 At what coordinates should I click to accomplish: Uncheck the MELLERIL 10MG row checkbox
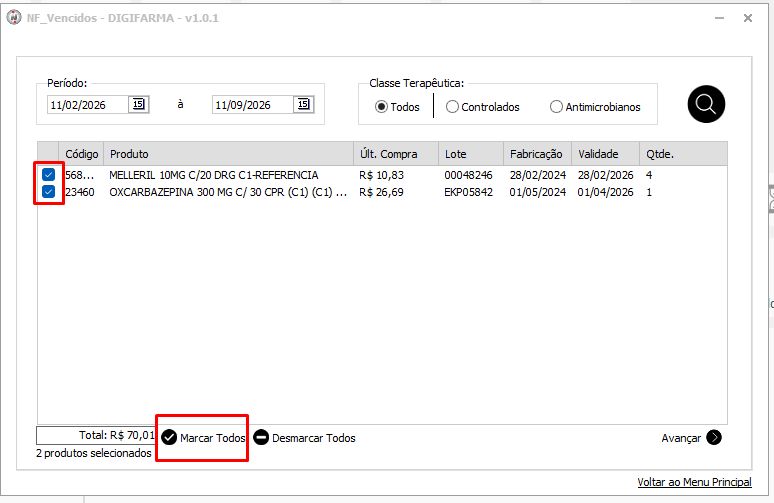(48, 174)
